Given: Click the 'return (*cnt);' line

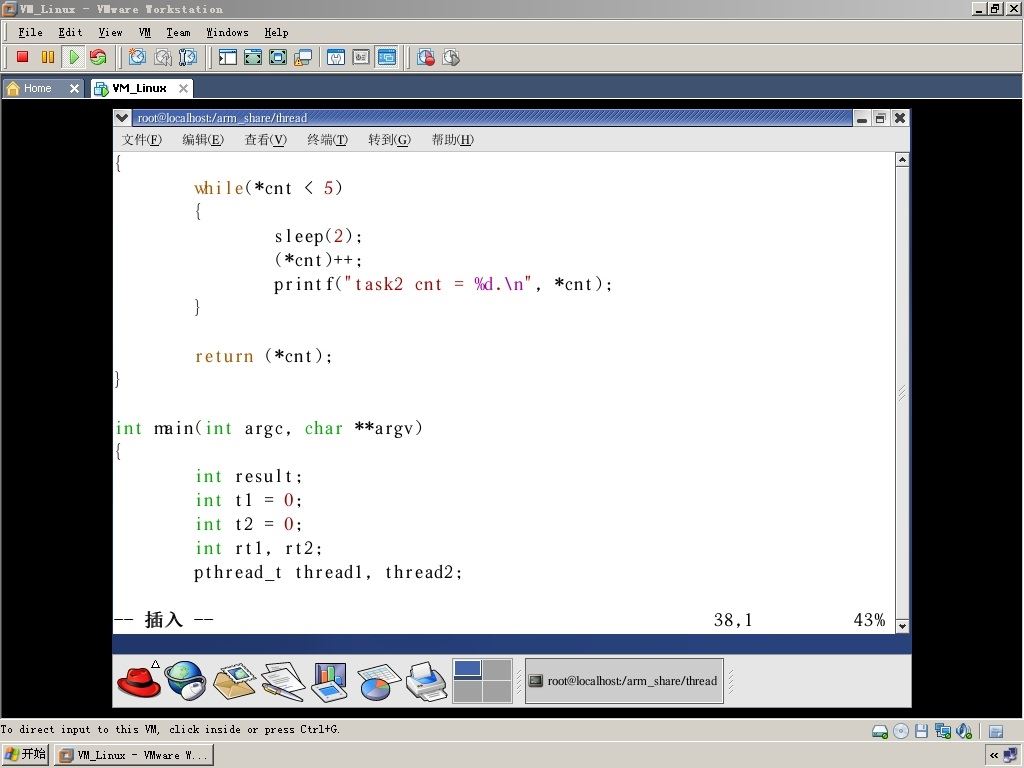Looking at the screenshot, I should [264, 356].
